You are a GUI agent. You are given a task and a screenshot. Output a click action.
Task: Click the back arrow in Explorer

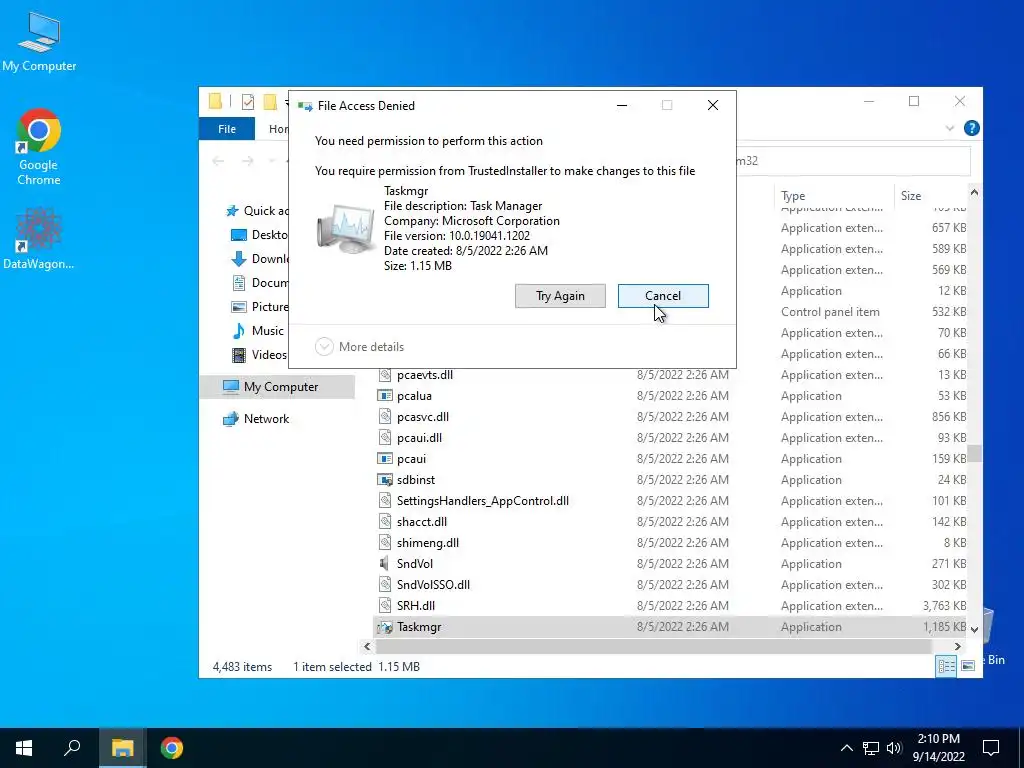pyautogui.click(x=218, y=161)
